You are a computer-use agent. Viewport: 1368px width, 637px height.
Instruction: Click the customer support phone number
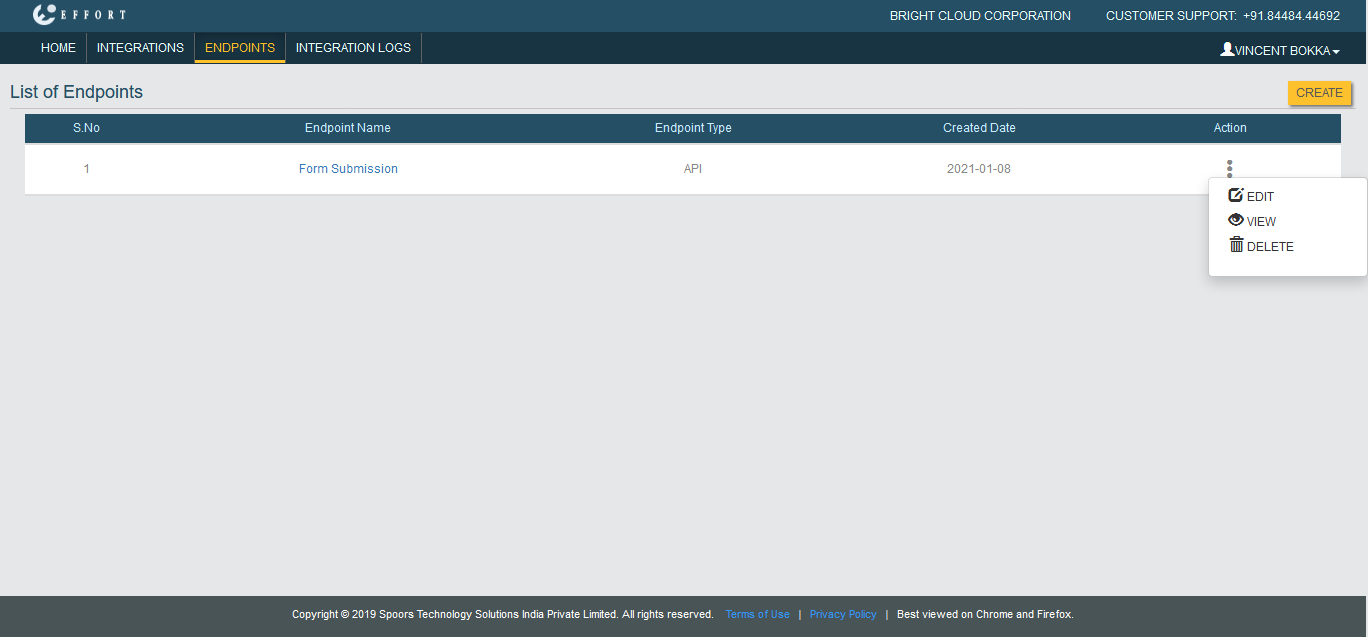(x=1291, y=16)
